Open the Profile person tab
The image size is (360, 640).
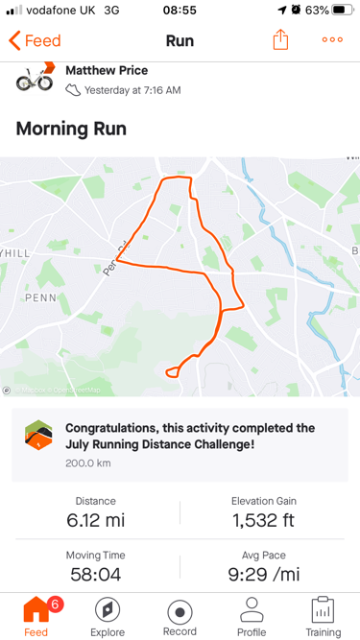tap(252, 617)
